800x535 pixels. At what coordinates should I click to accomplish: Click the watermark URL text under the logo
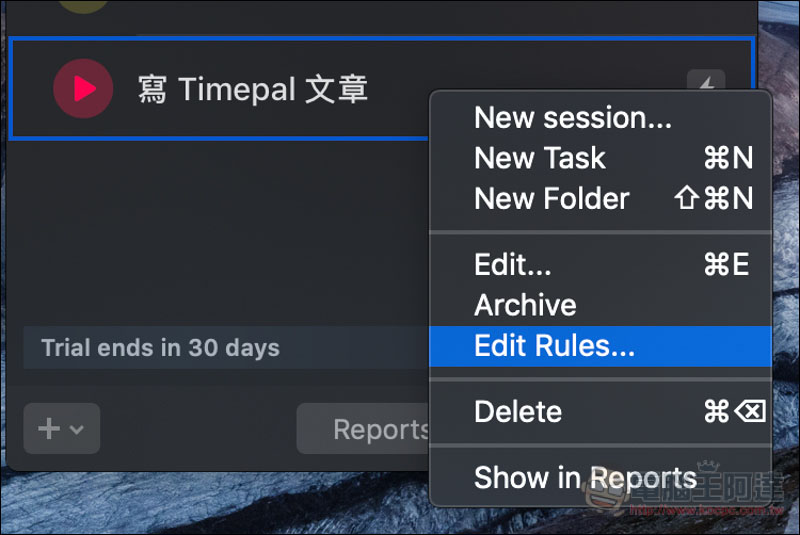point(707,509)
